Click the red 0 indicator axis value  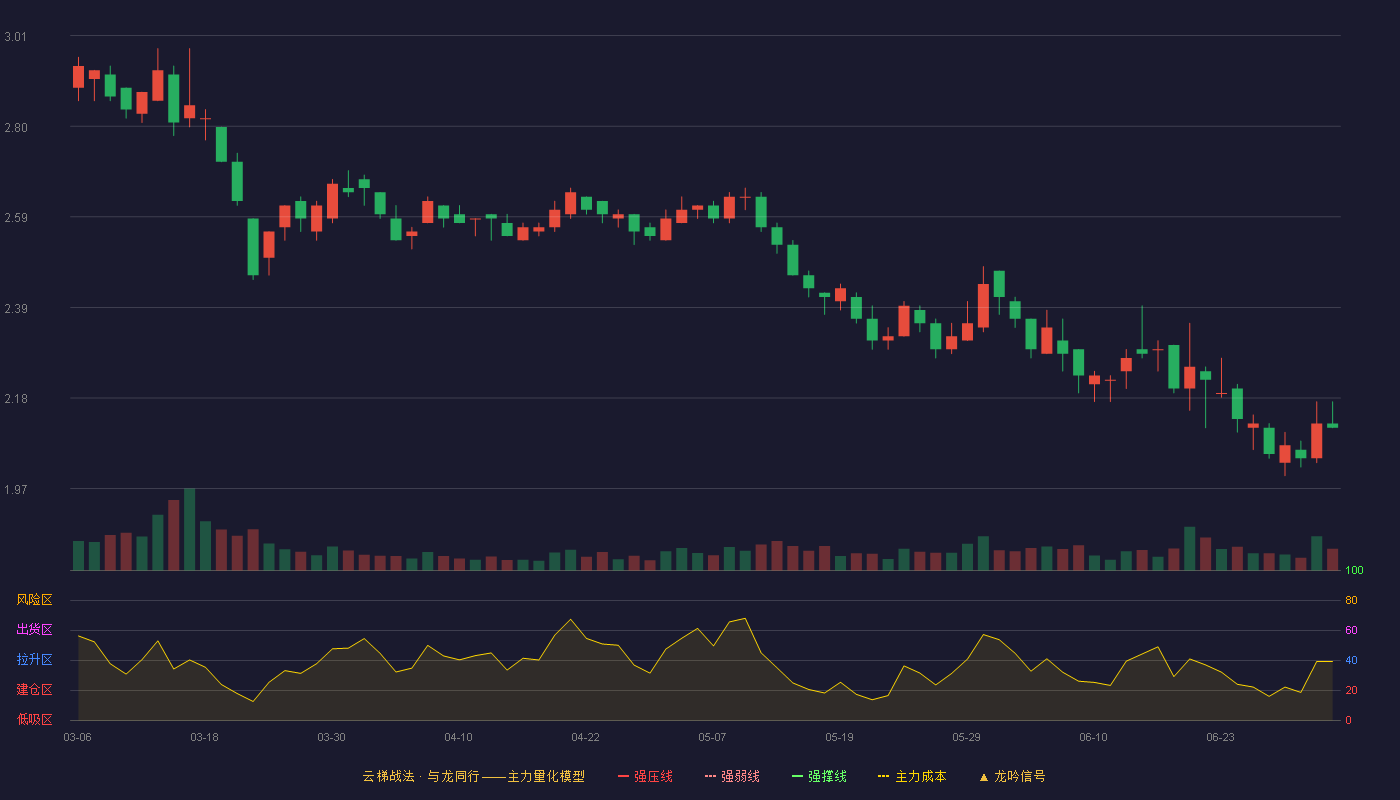click(x=1348, y=720)
